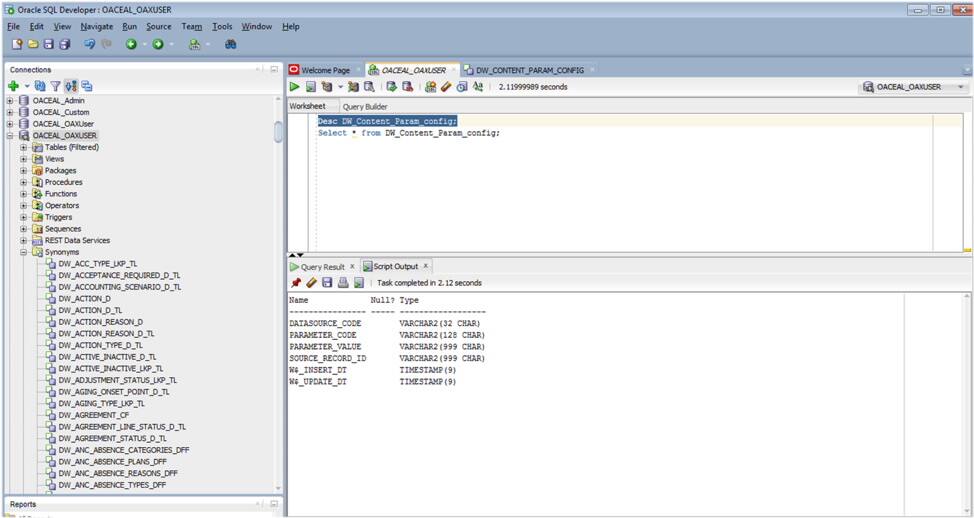Open the New Connection dropdown arrow
Viewport: 974px width, 518px height.
pyautogui.click(x=27, y=86)
